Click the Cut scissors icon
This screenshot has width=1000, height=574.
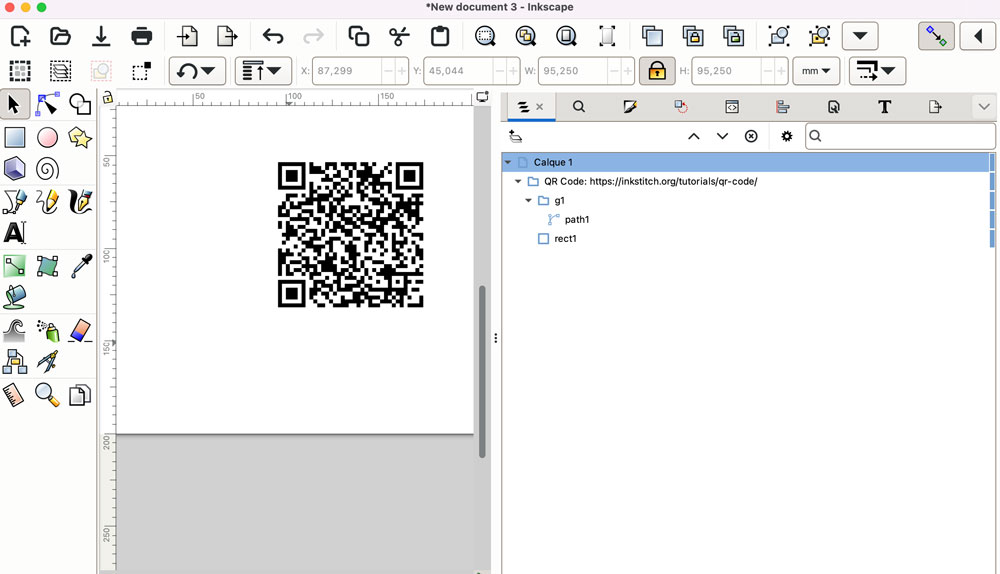coord(399,37)
